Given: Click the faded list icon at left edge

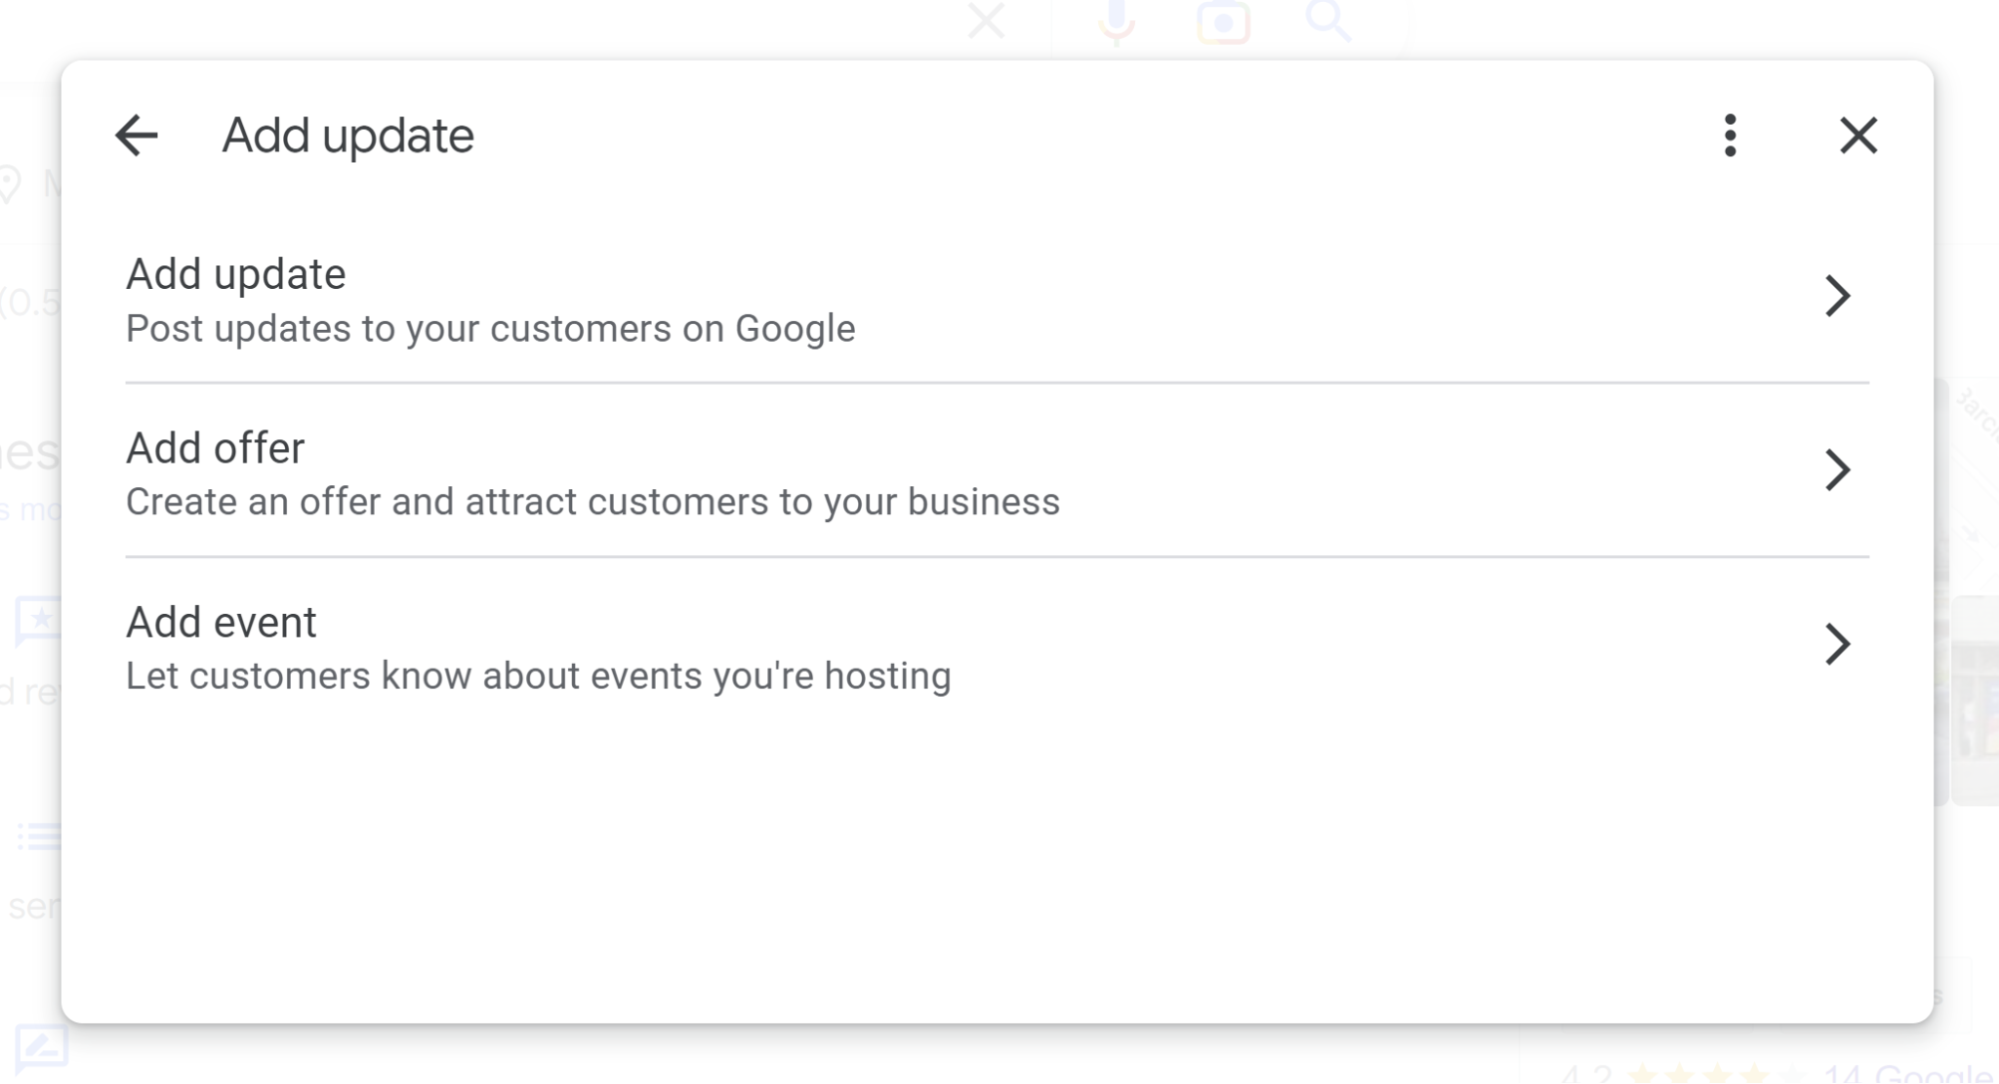Looking at the screenshot, I should click(40, 836).
